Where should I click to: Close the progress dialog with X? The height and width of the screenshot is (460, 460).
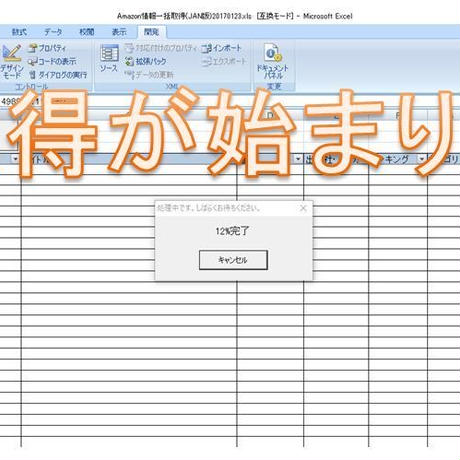click(x=303, y=208)
